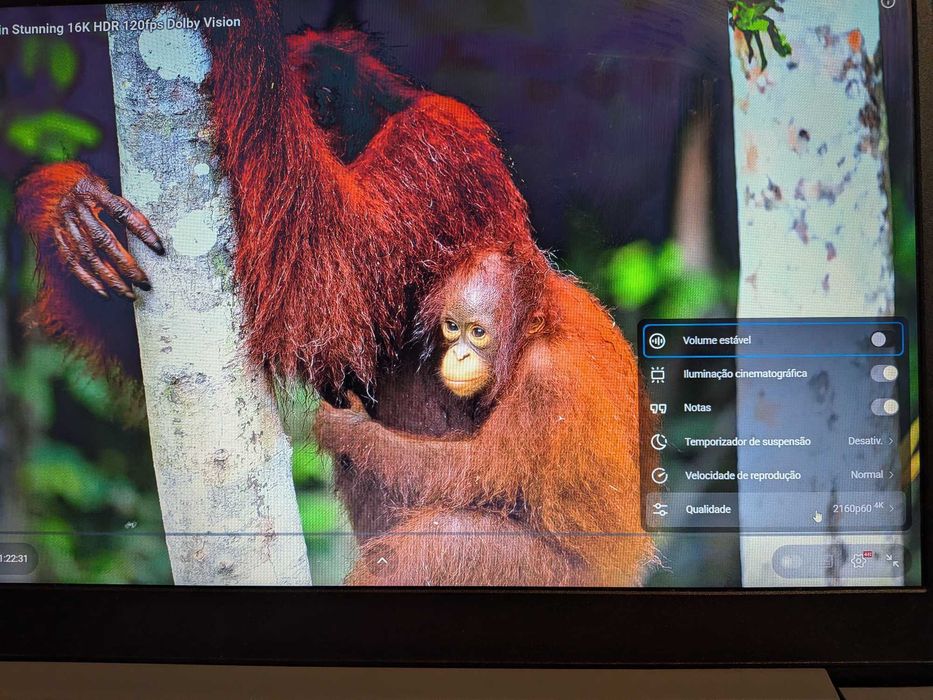
Task: Open the settings gear in player controls
Action: click(859, 560)
